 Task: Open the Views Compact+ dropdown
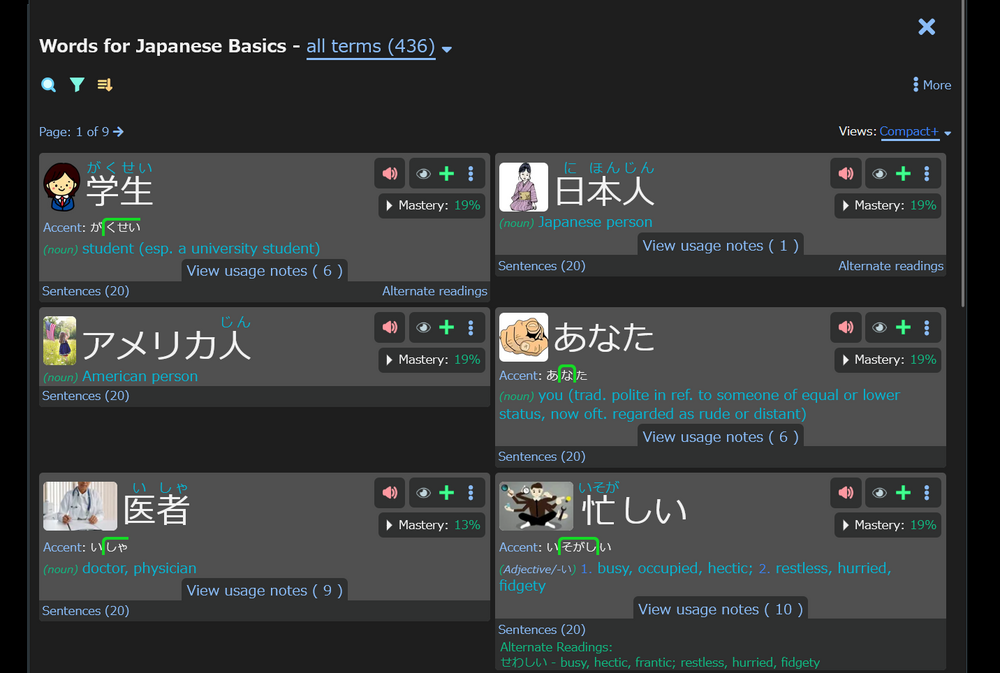pyautogui.click(x=910, y=131)
